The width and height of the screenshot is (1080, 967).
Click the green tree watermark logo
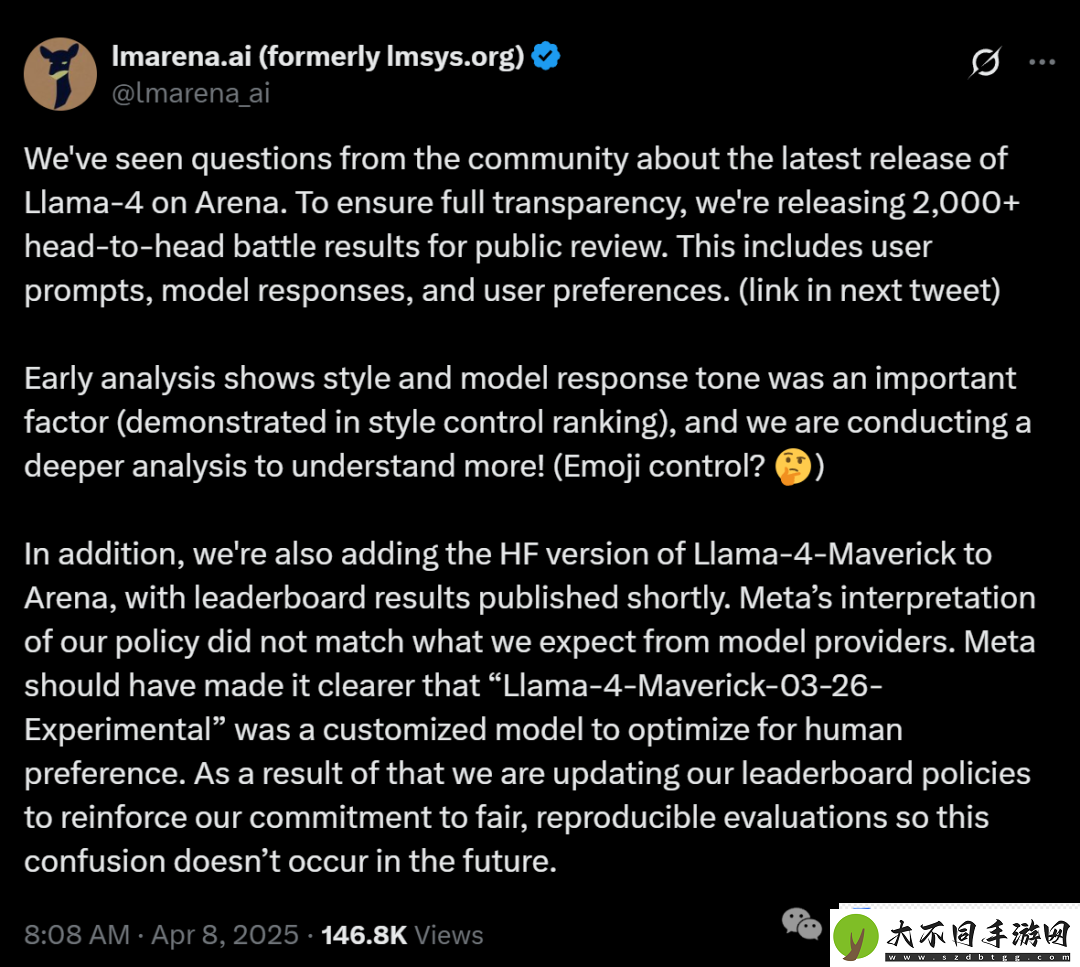[855, 937]
